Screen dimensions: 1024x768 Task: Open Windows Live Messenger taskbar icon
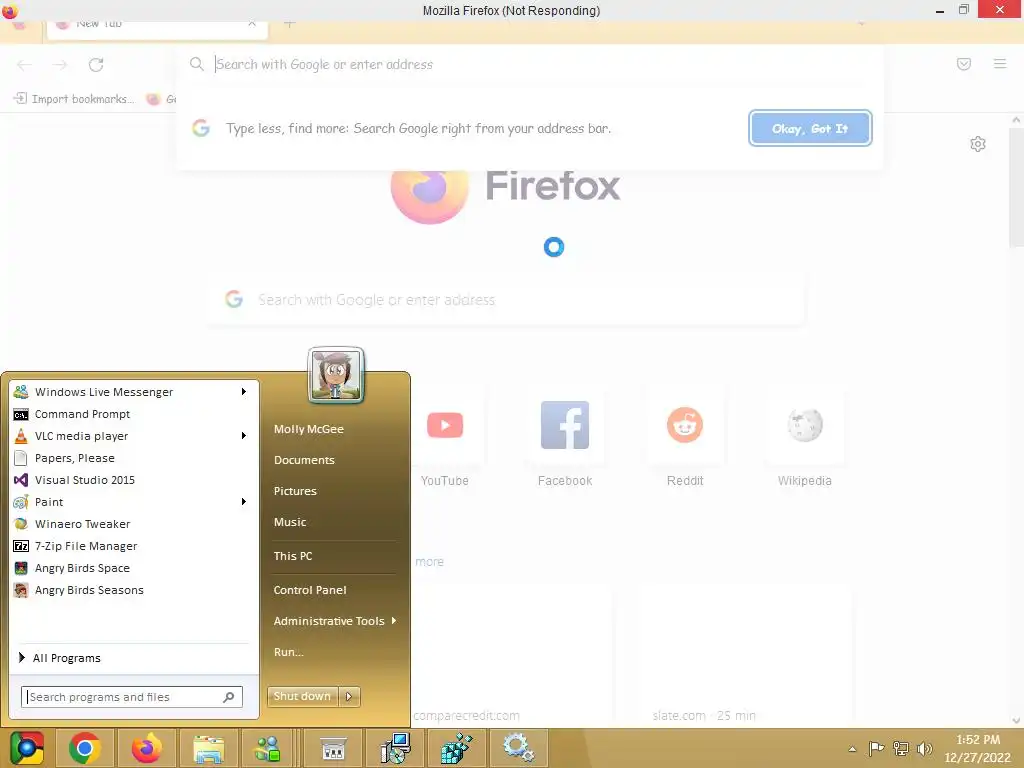(x=268, y=748)
